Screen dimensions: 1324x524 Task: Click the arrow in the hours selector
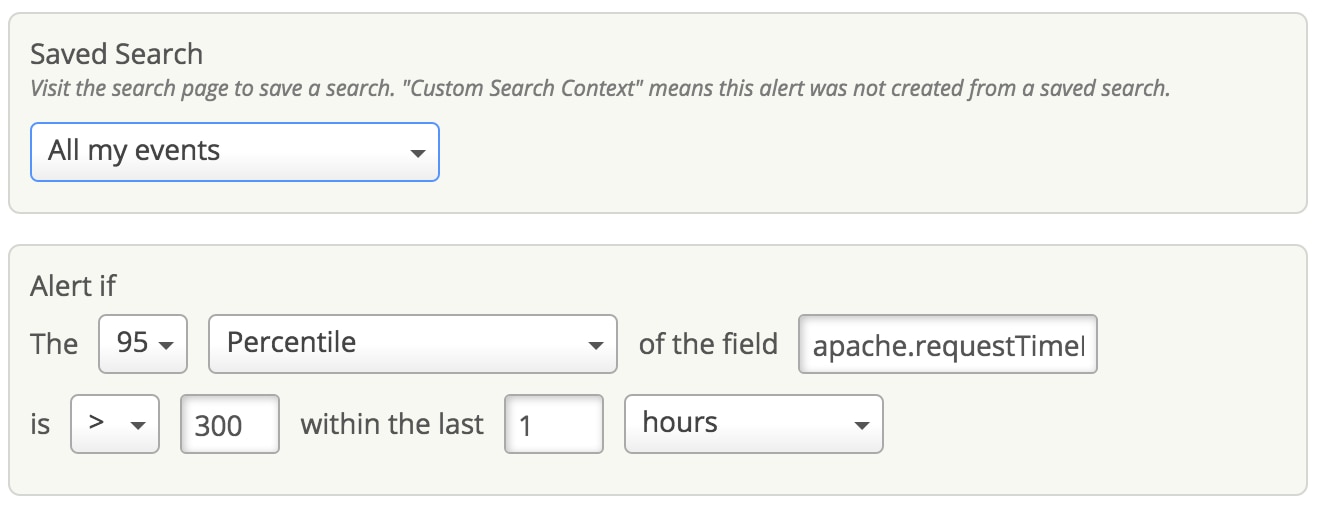coord(861,426)
